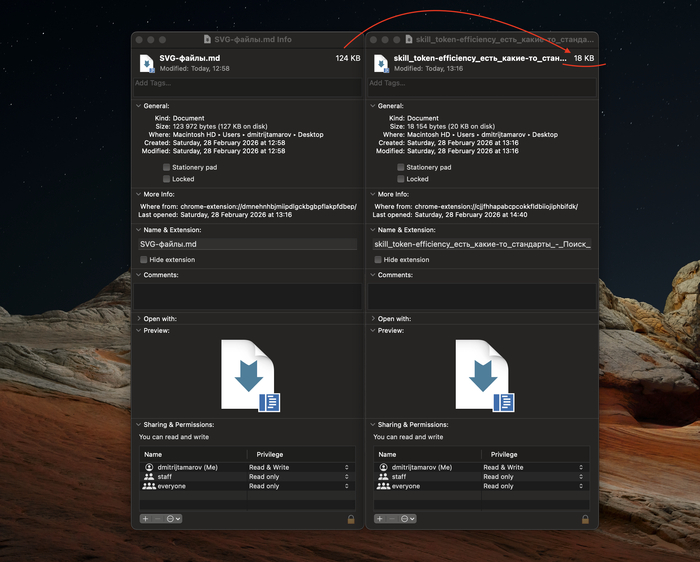Viewport: 700px width, 562px height.
Task: Click Add Tags field in skill_token-efficiency window
Action: [482, 87]
